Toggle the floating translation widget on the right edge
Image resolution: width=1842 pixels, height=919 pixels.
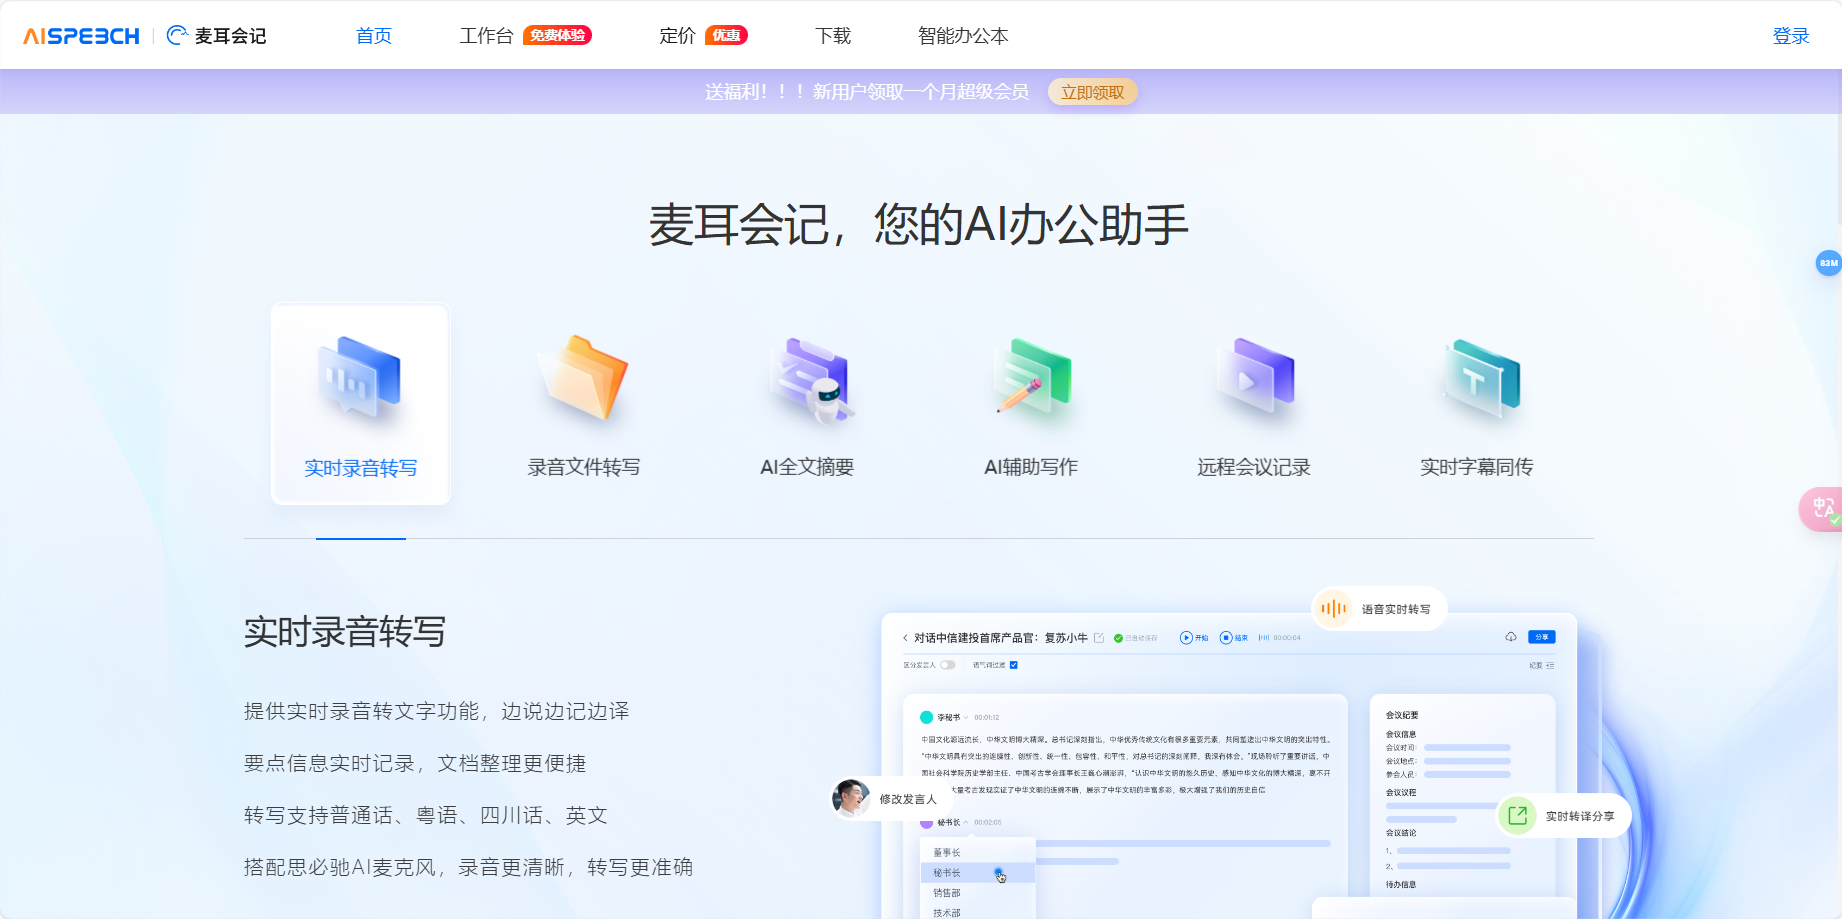[x=1823, y=508]
